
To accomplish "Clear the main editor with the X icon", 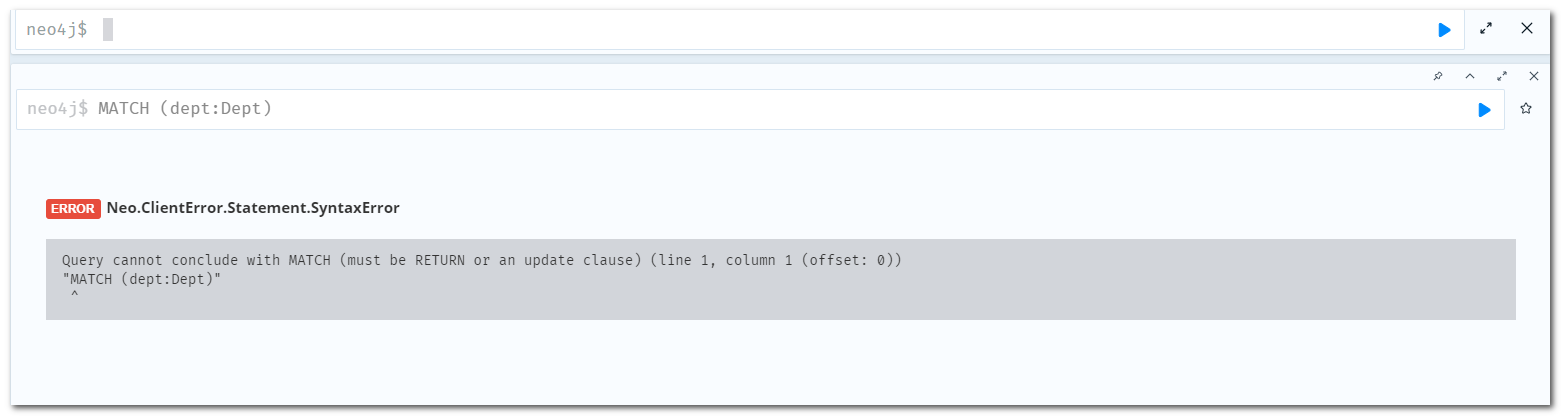I will (x=1527, y=29).
